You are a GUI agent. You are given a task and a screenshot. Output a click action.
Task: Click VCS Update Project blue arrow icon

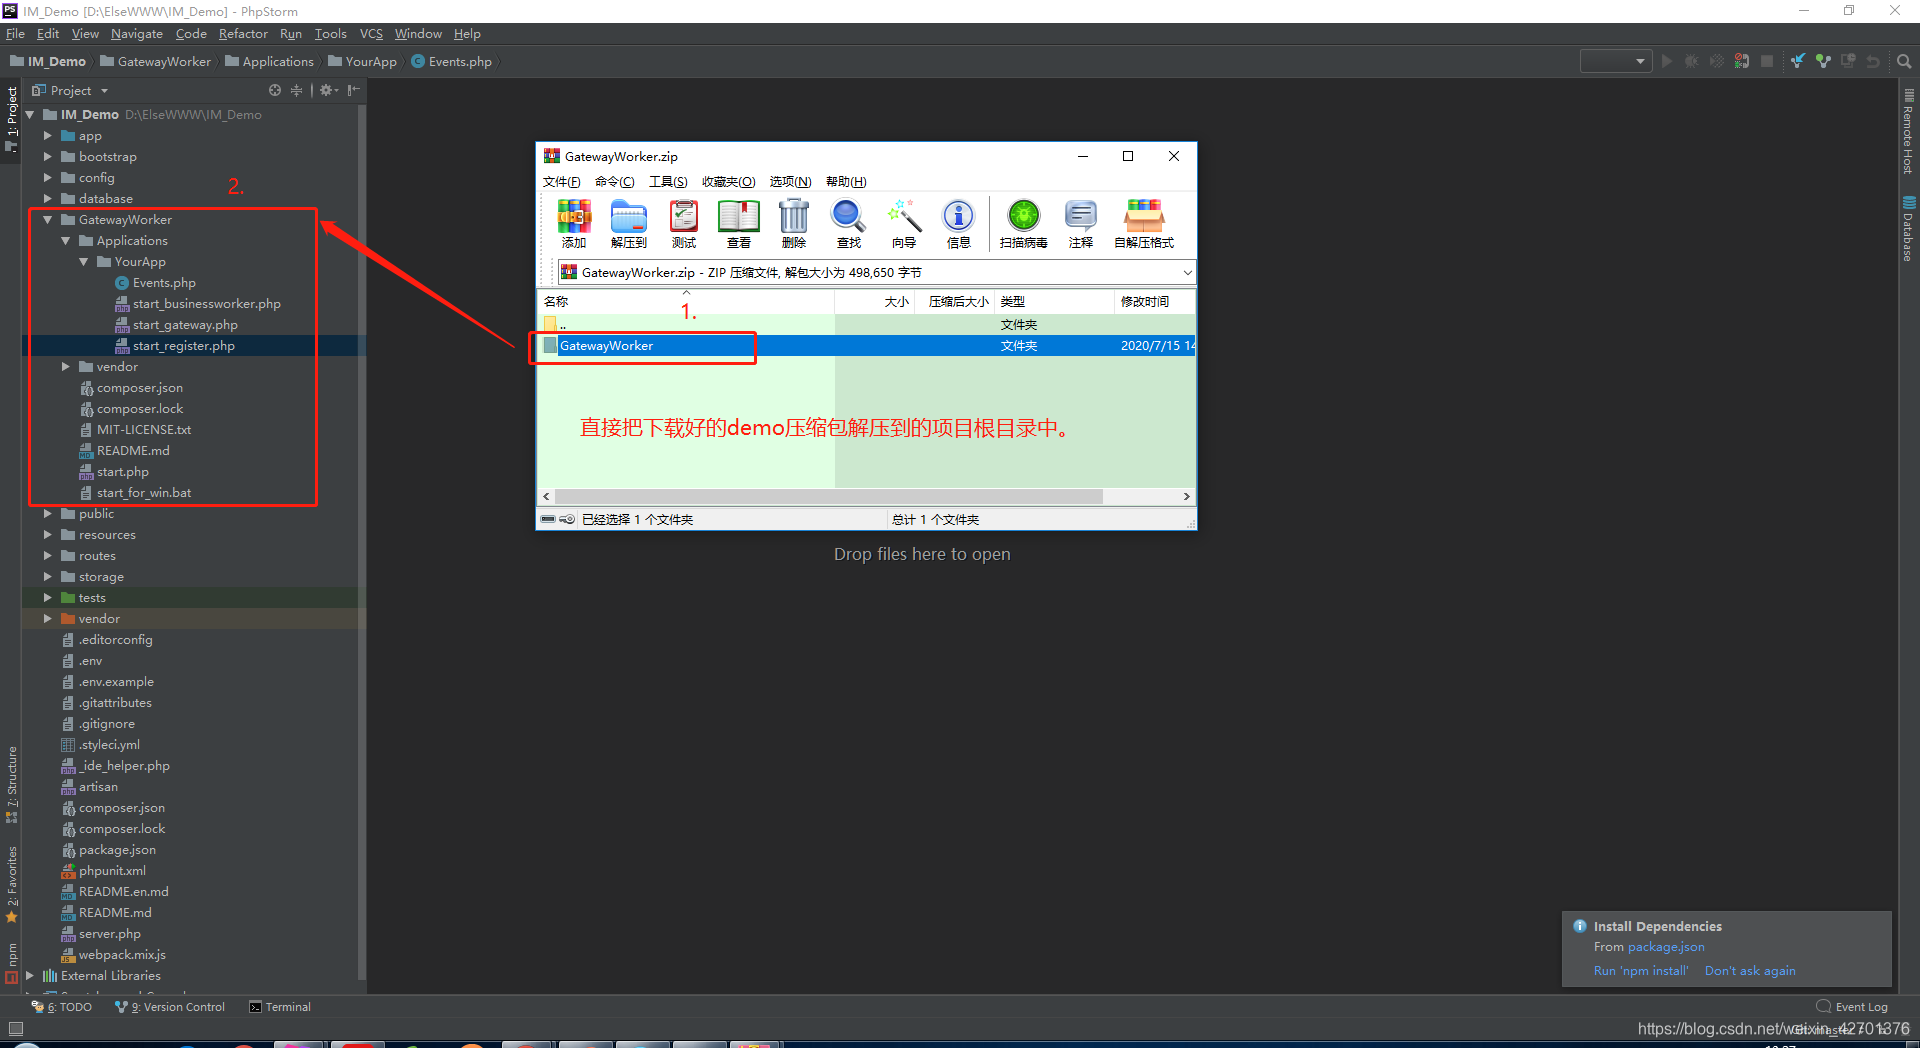(1798, 61)
